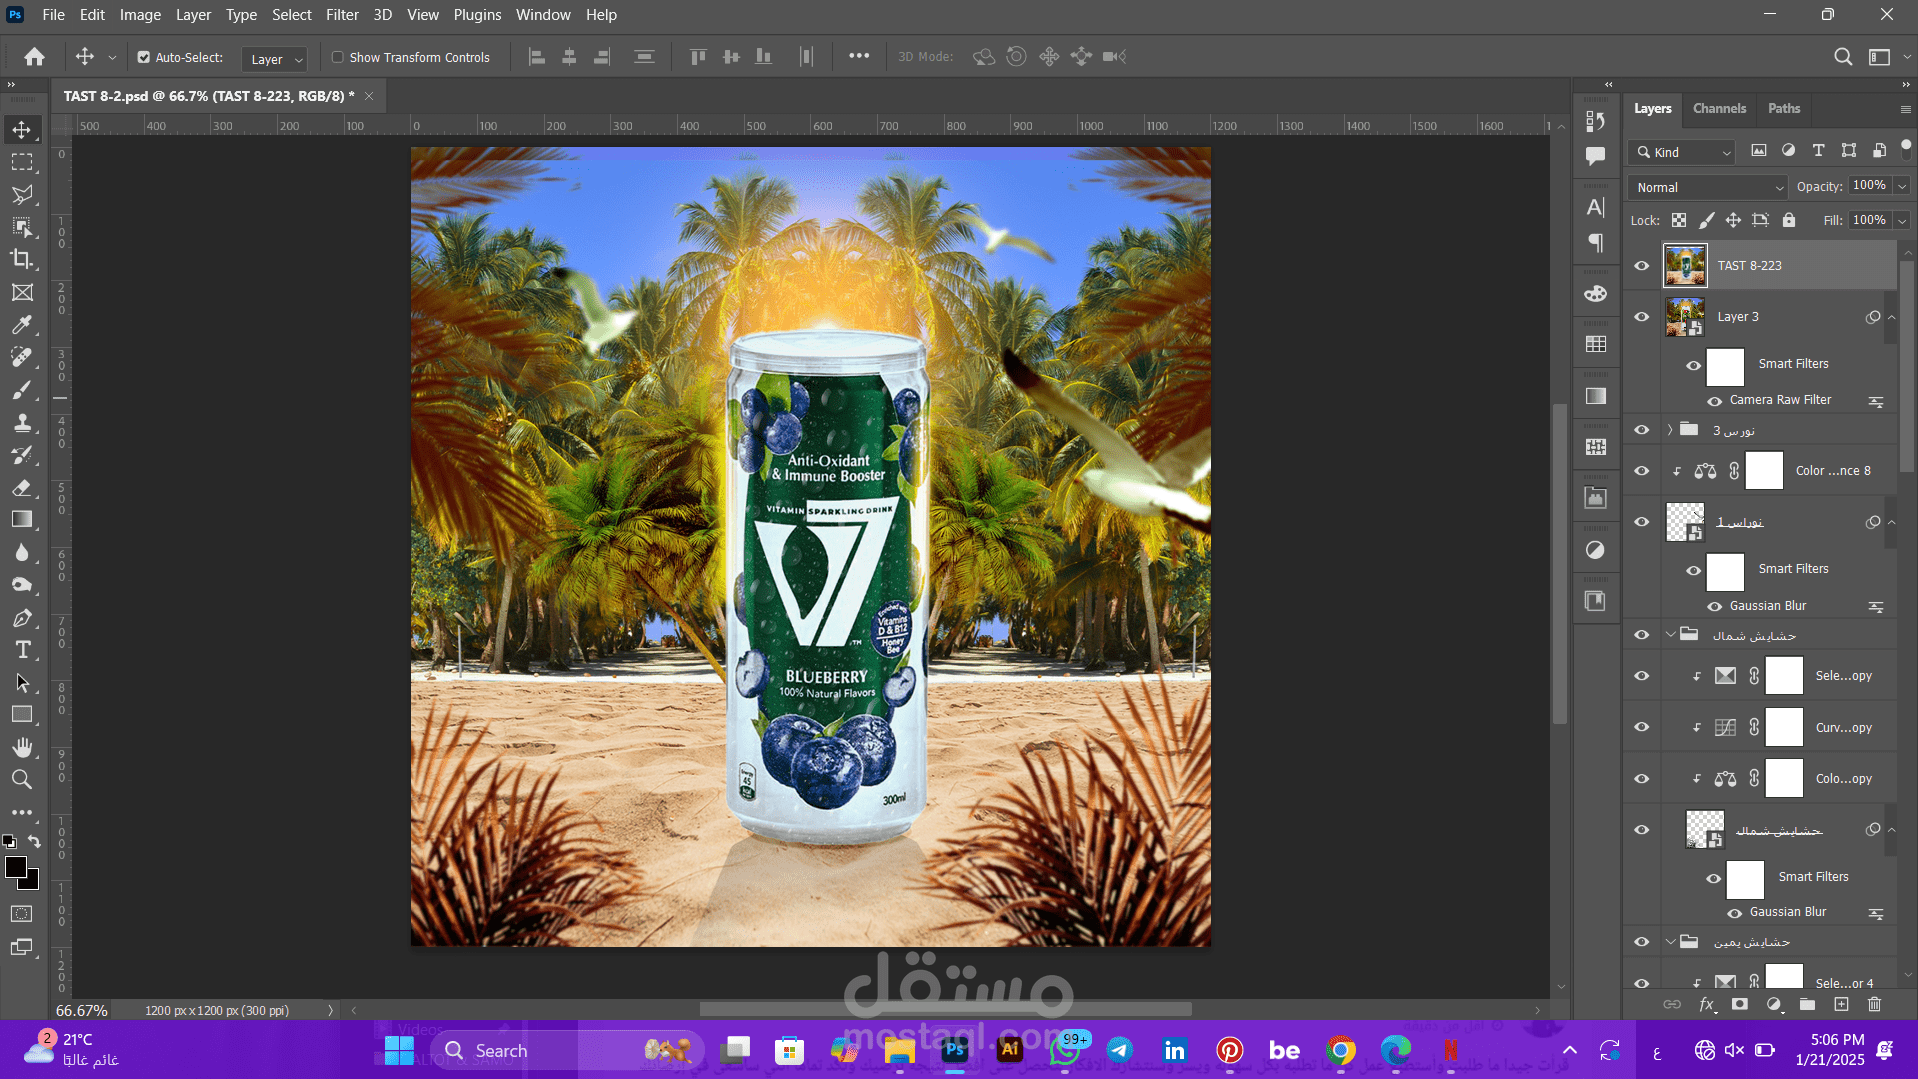Open the Illustrator taskbar icon
The width and height of the screenshot is (1918, 1079).
coord(1010,1050)
